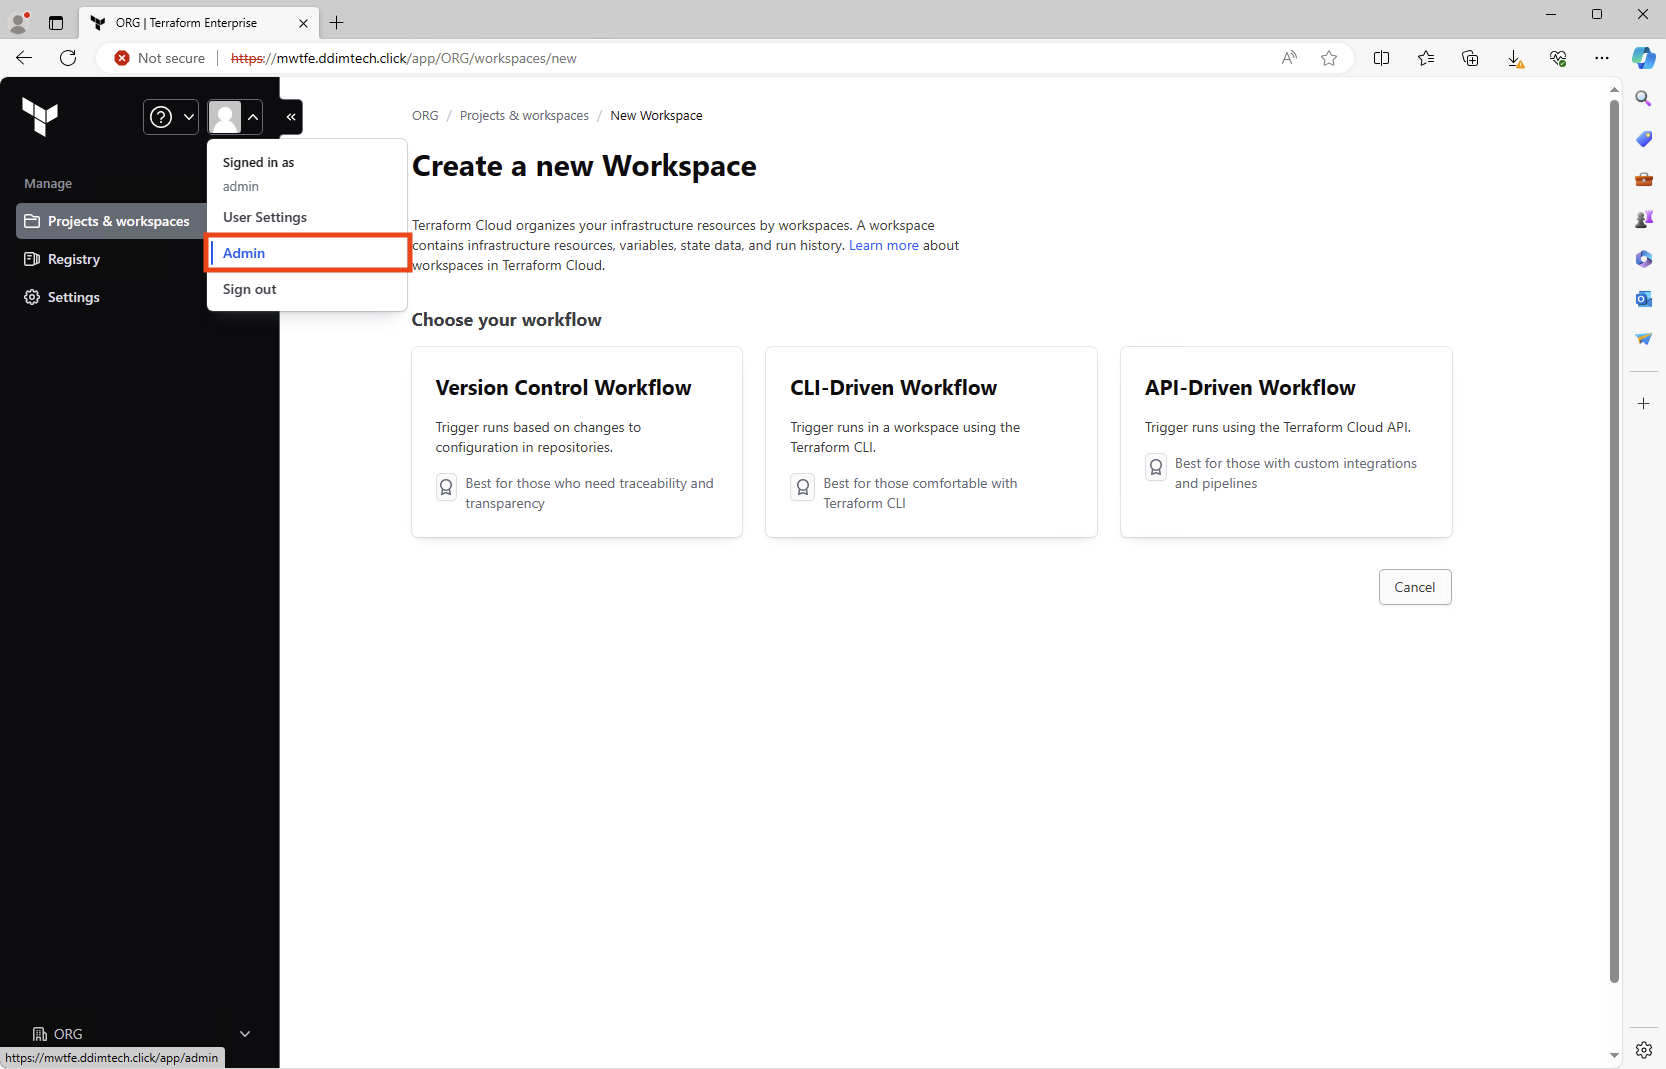
Task: Refresh the page
Action: (x=68, y=58)
